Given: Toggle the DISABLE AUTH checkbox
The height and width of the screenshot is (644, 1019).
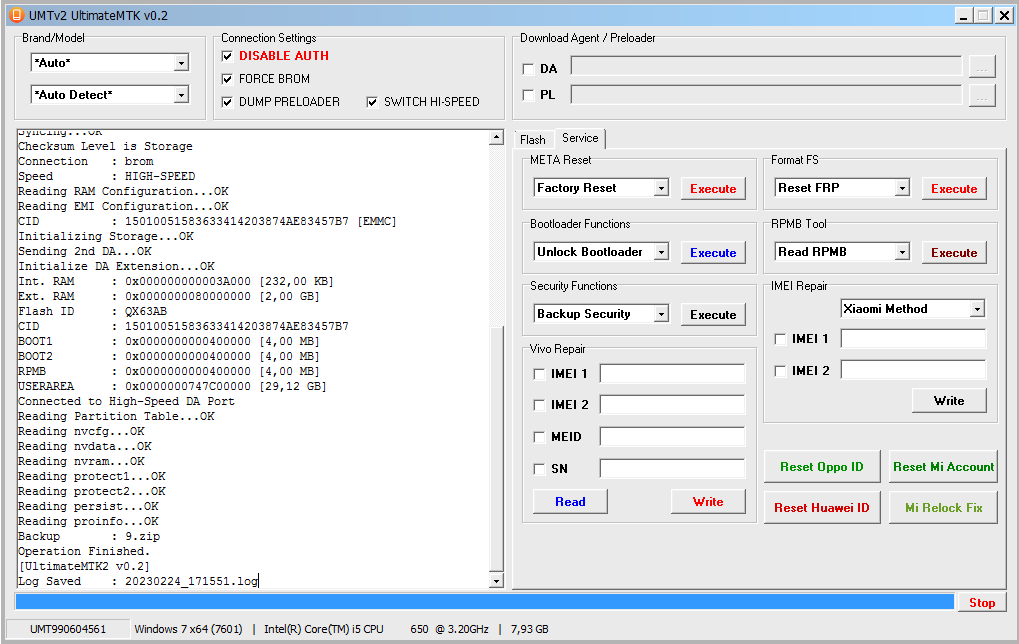Looking at the screenshot, I should pyautogui.click(x=227, y=56).
